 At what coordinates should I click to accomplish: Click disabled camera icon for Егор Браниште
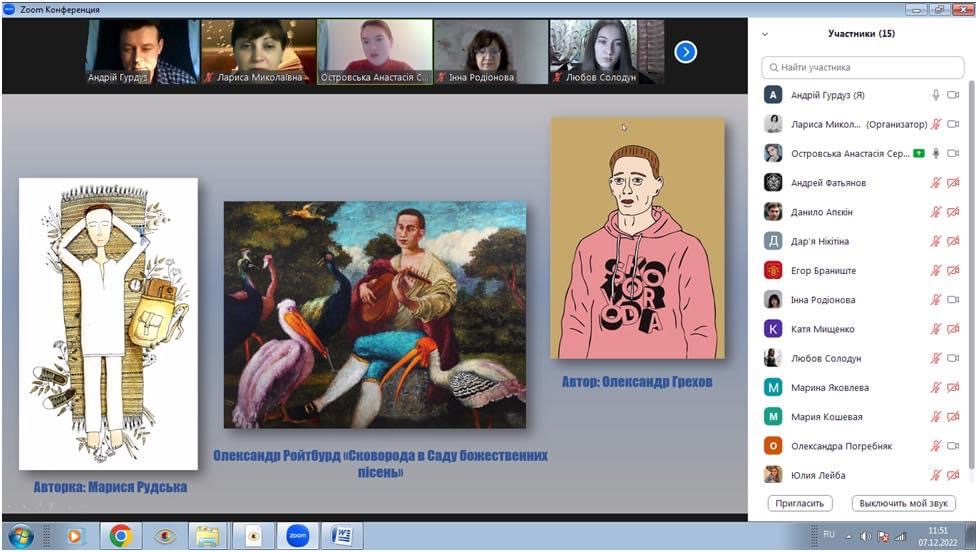pyautogui.click(x=953, y=271)
